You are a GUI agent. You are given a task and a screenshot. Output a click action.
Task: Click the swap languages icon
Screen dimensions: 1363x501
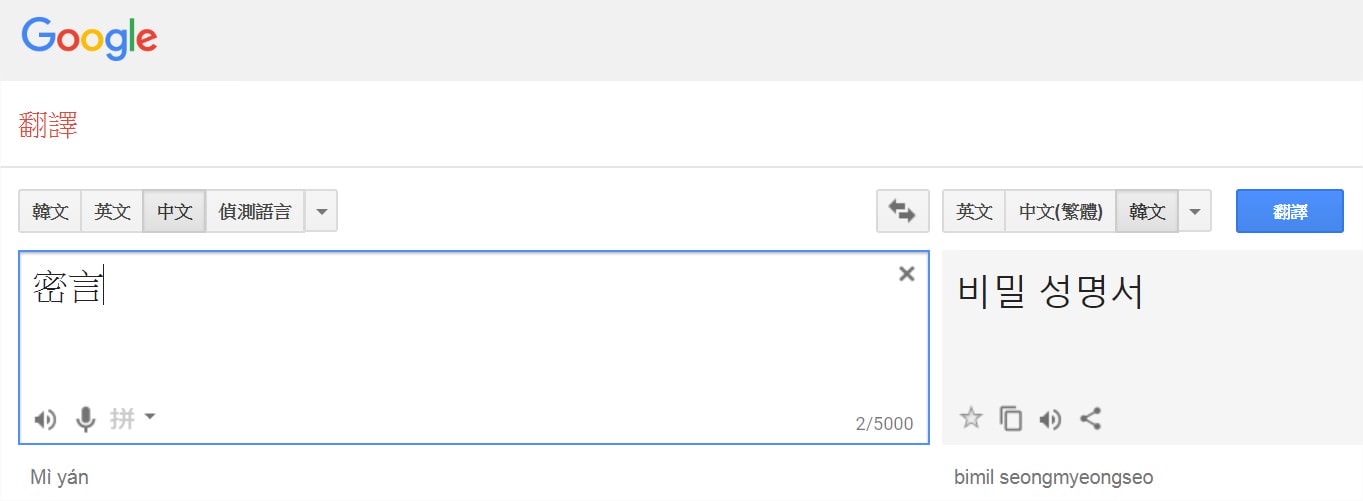[x=902, y=211]
